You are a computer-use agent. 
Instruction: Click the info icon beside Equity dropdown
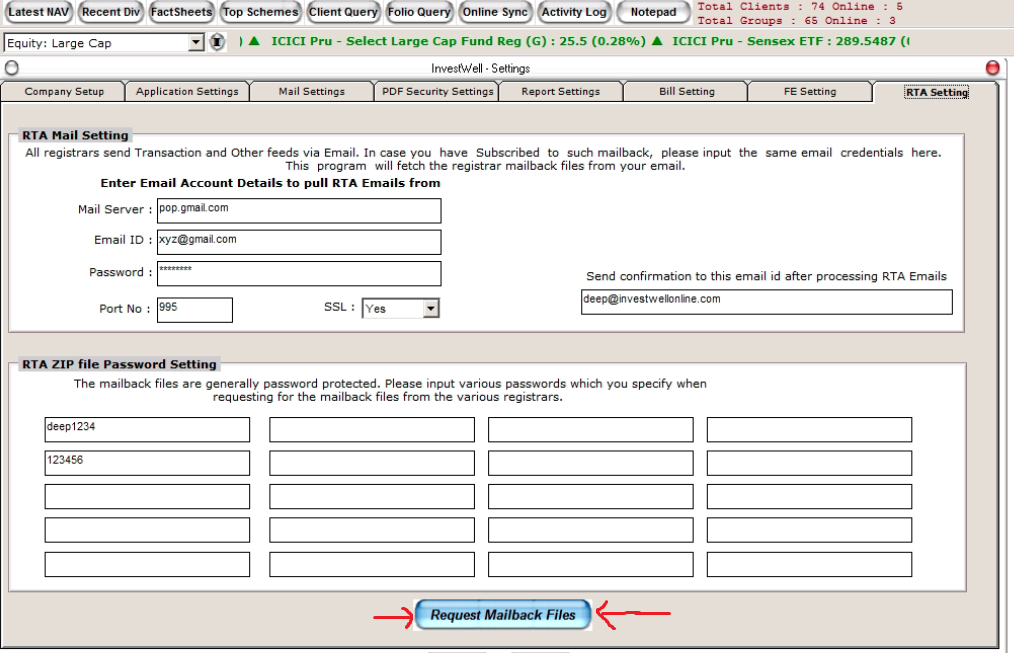pos(217,43)
